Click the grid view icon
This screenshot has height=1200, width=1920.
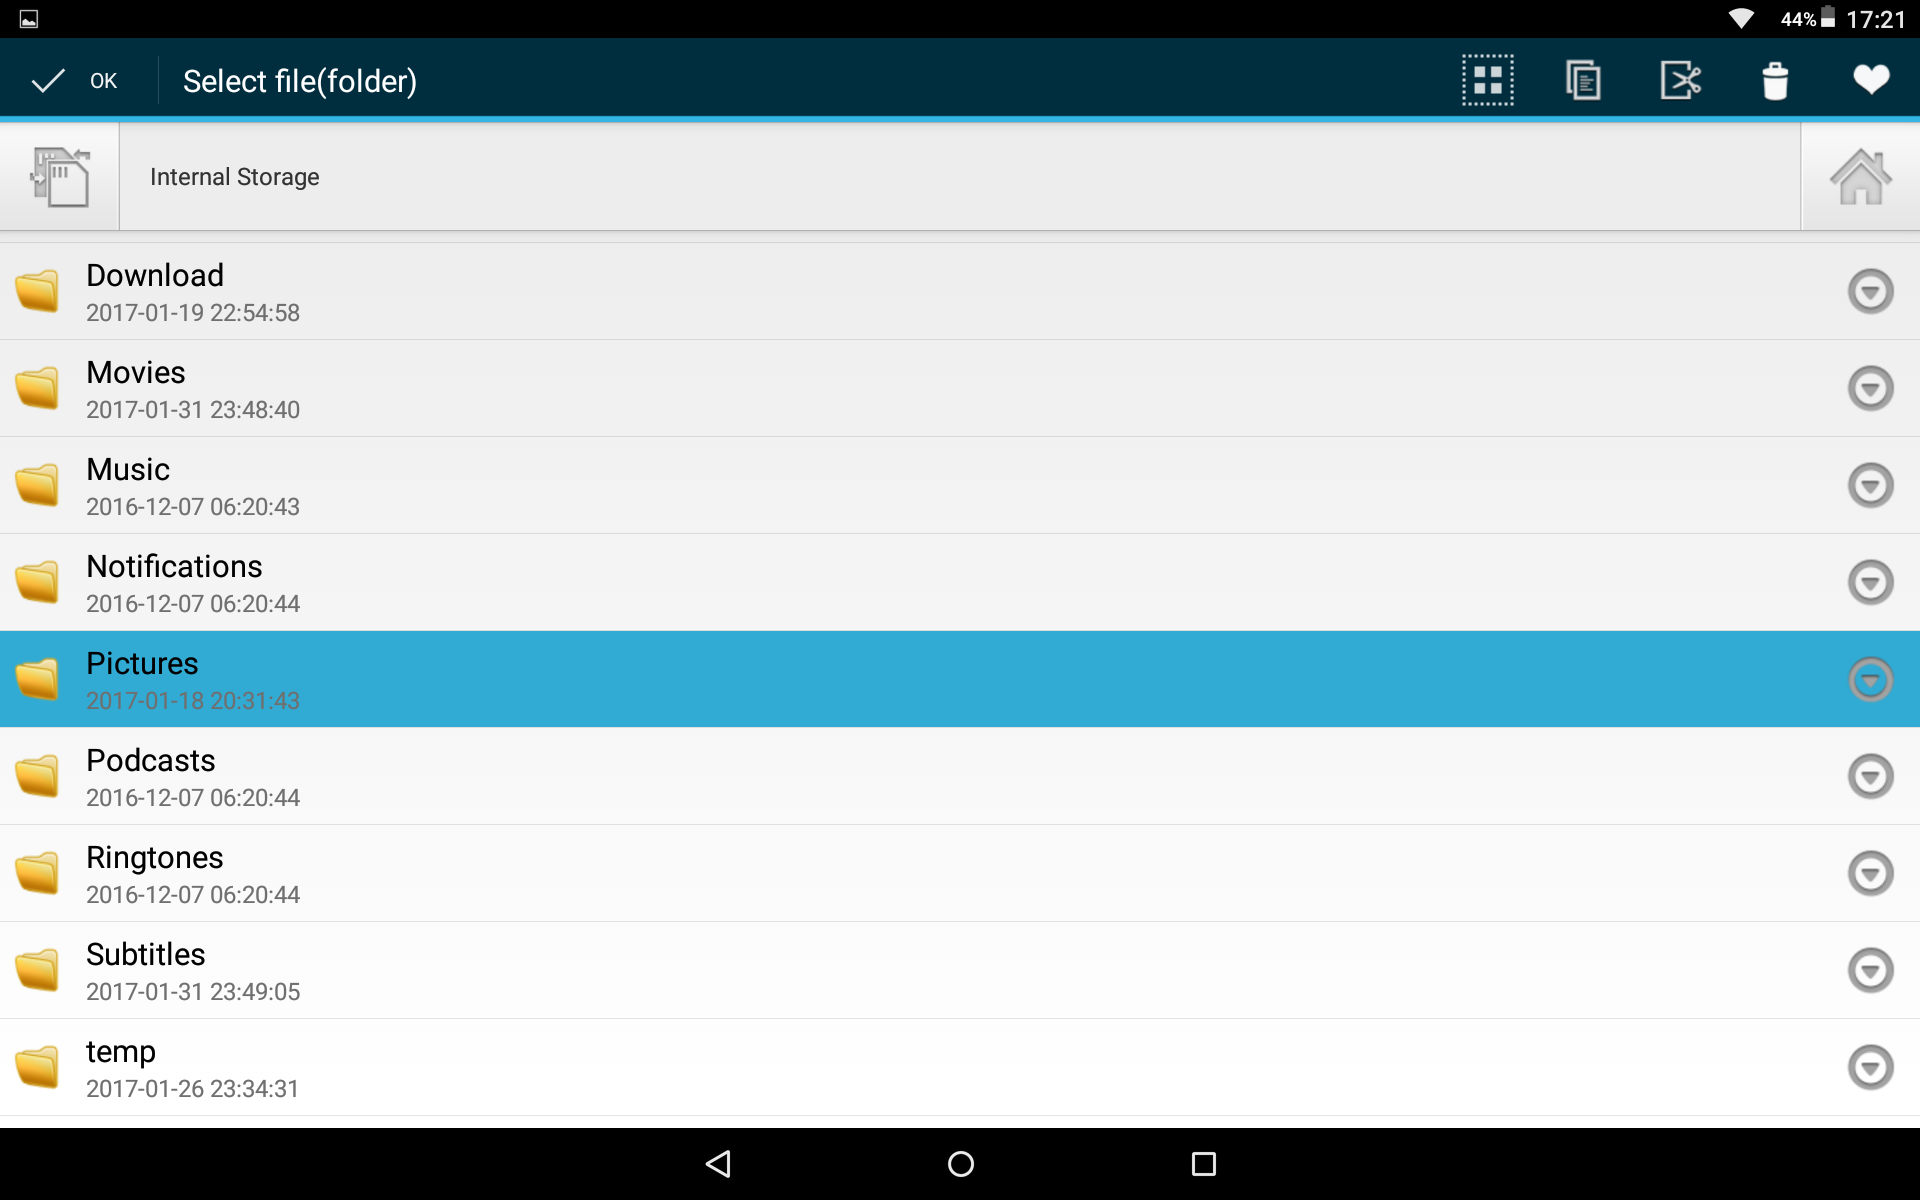tap(1489, 79)
